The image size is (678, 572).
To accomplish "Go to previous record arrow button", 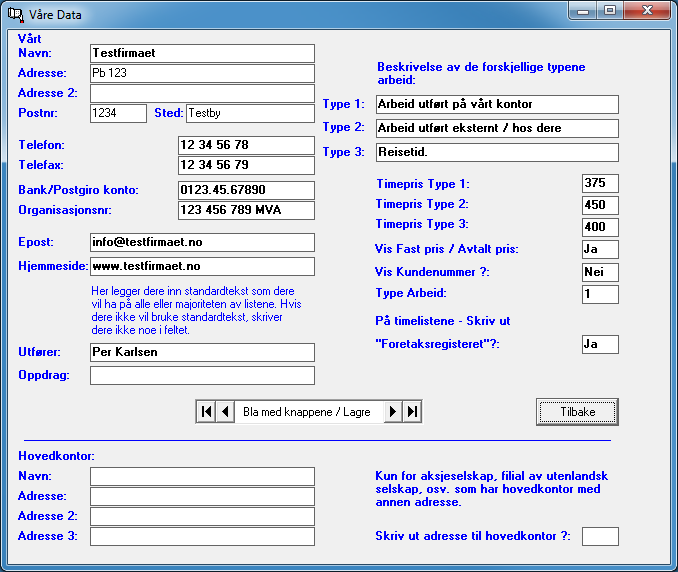I will tap(225, 411).
